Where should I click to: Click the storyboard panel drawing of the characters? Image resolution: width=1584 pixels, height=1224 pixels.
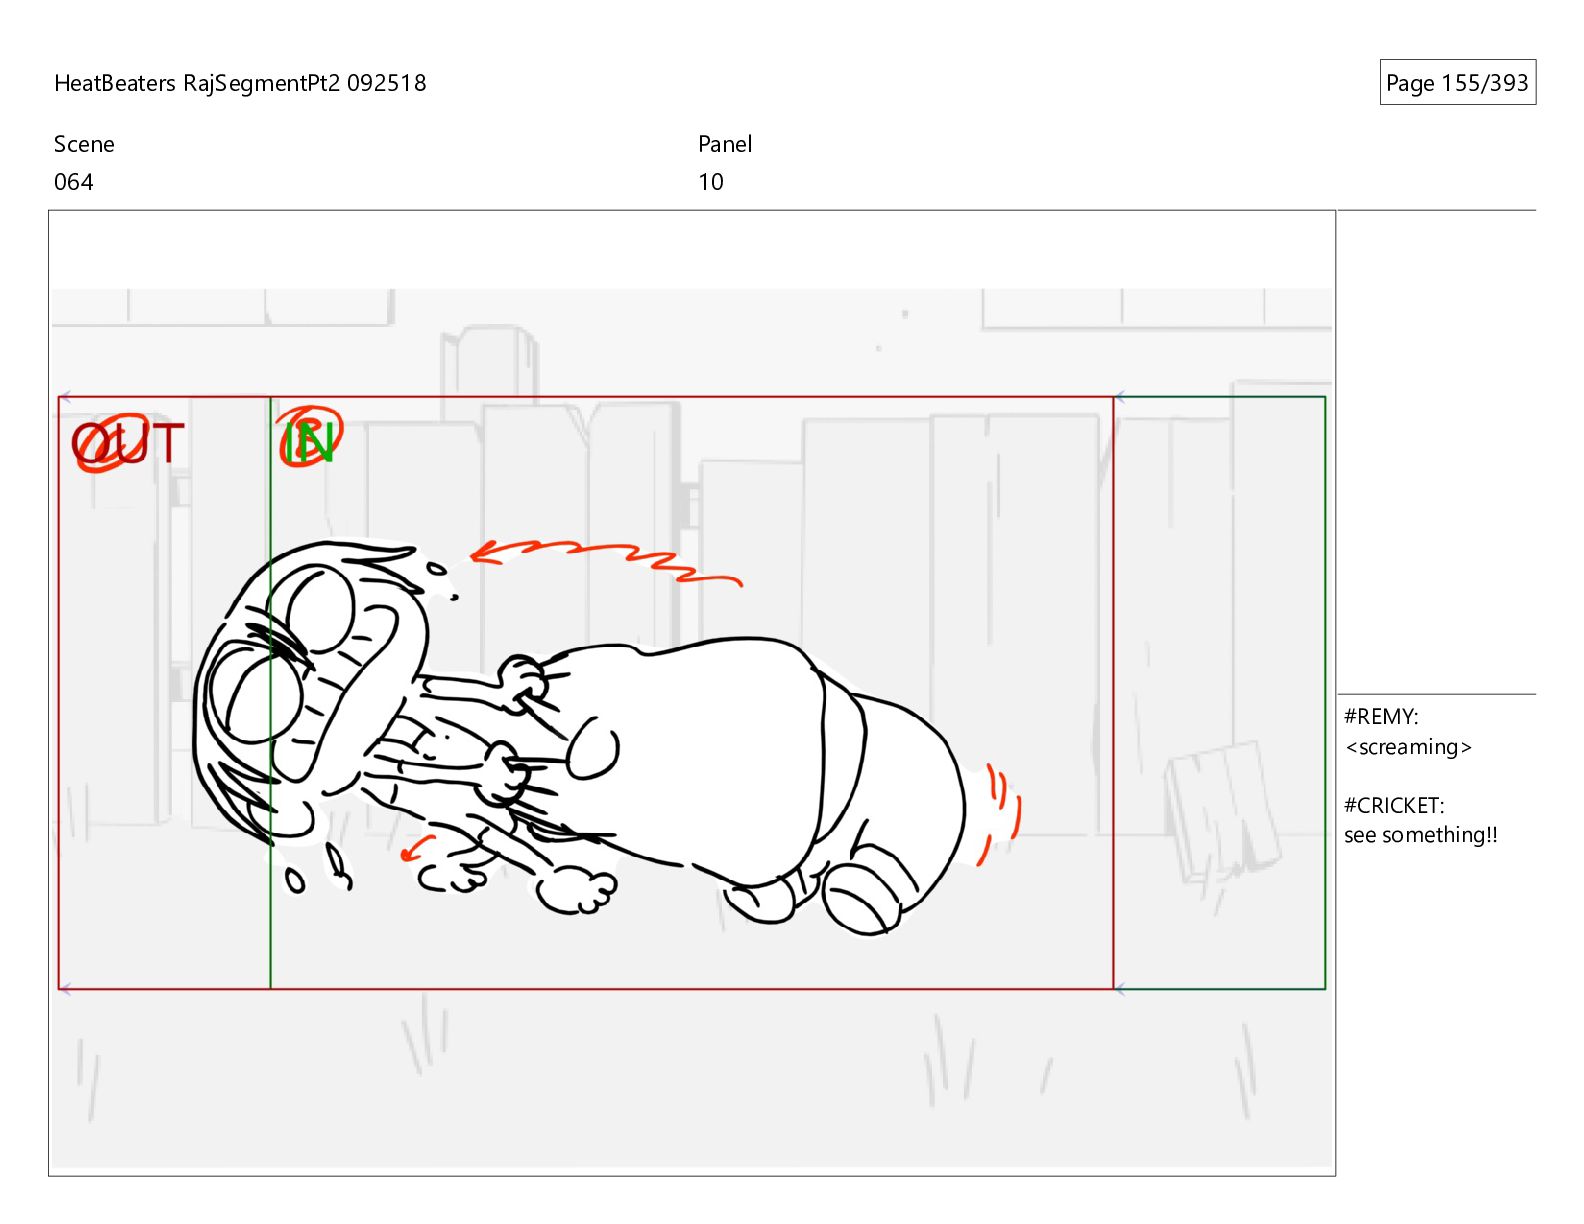(x=692, y=693)
